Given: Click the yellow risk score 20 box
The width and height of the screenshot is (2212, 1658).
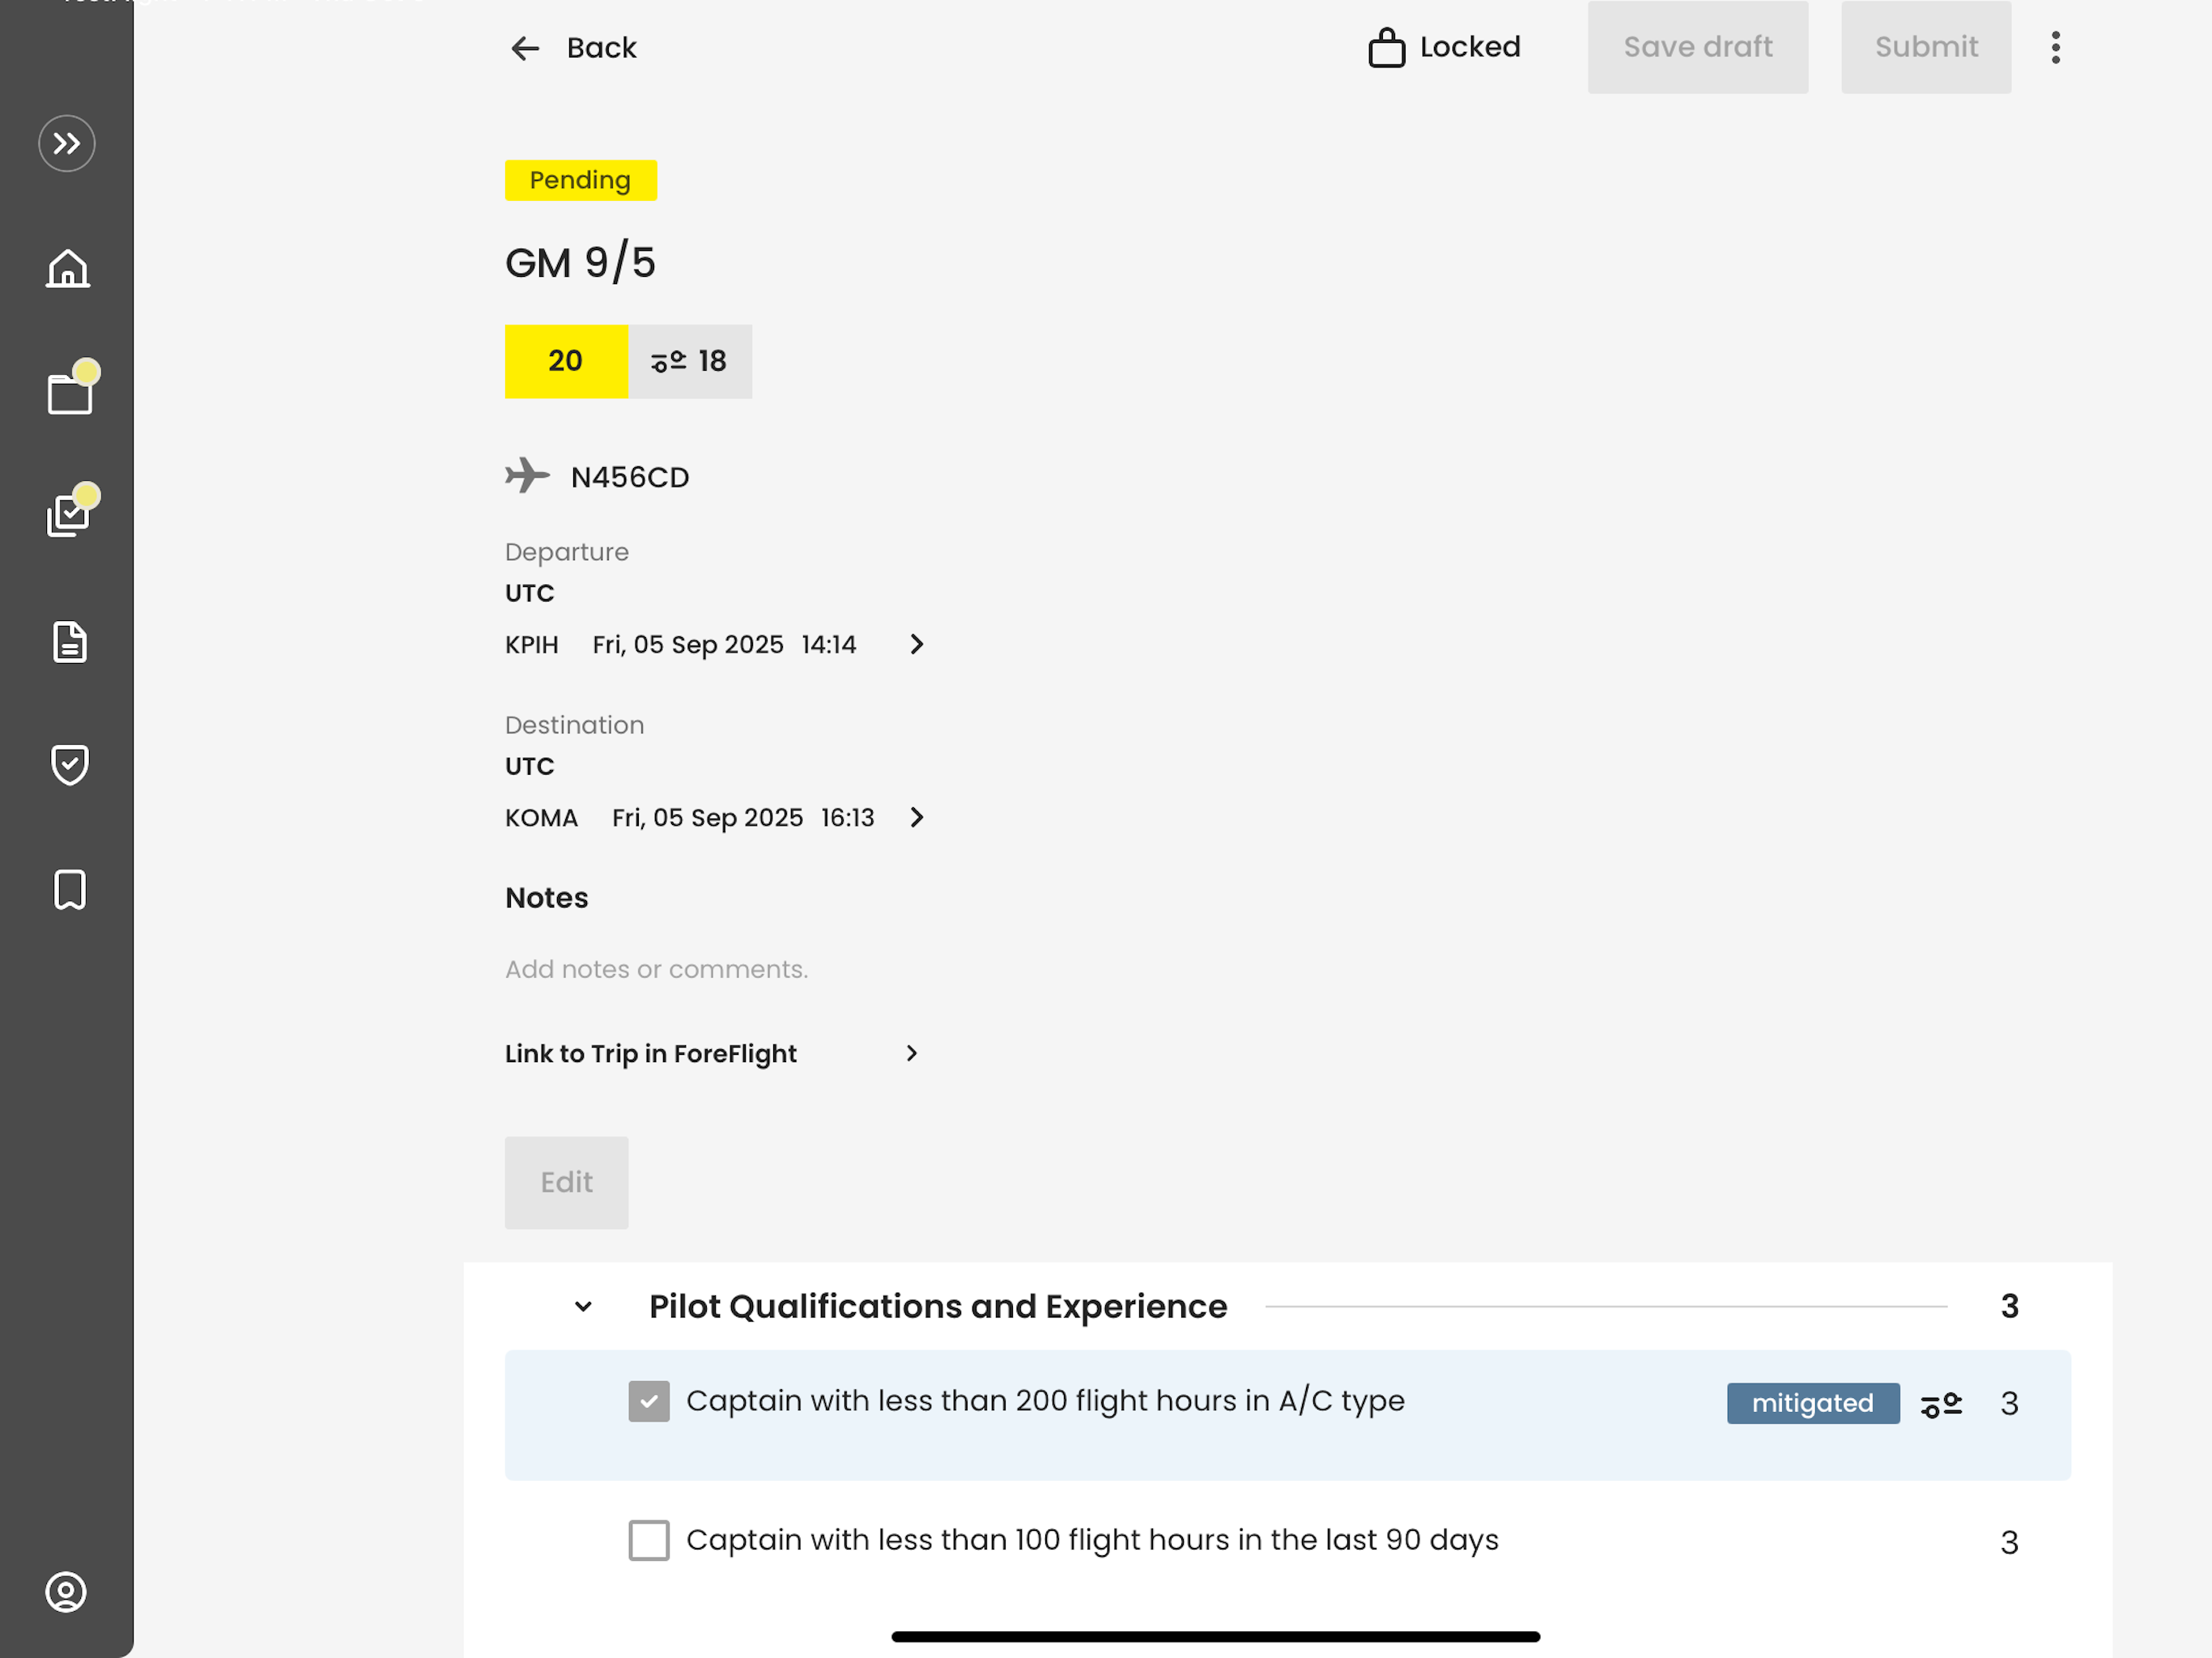Looking at the screenshot, I should 566,361.
